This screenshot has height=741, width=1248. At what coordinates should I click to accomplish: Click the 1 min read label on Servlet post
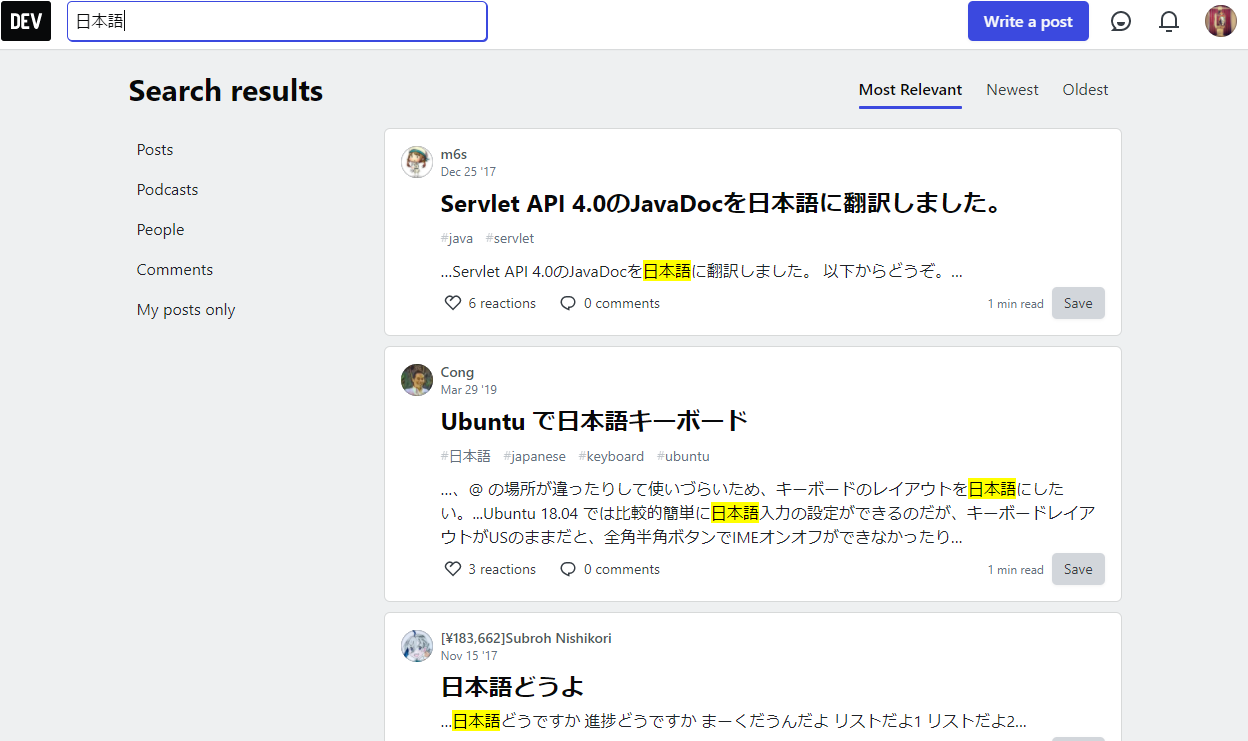(x=1015, y=304)
